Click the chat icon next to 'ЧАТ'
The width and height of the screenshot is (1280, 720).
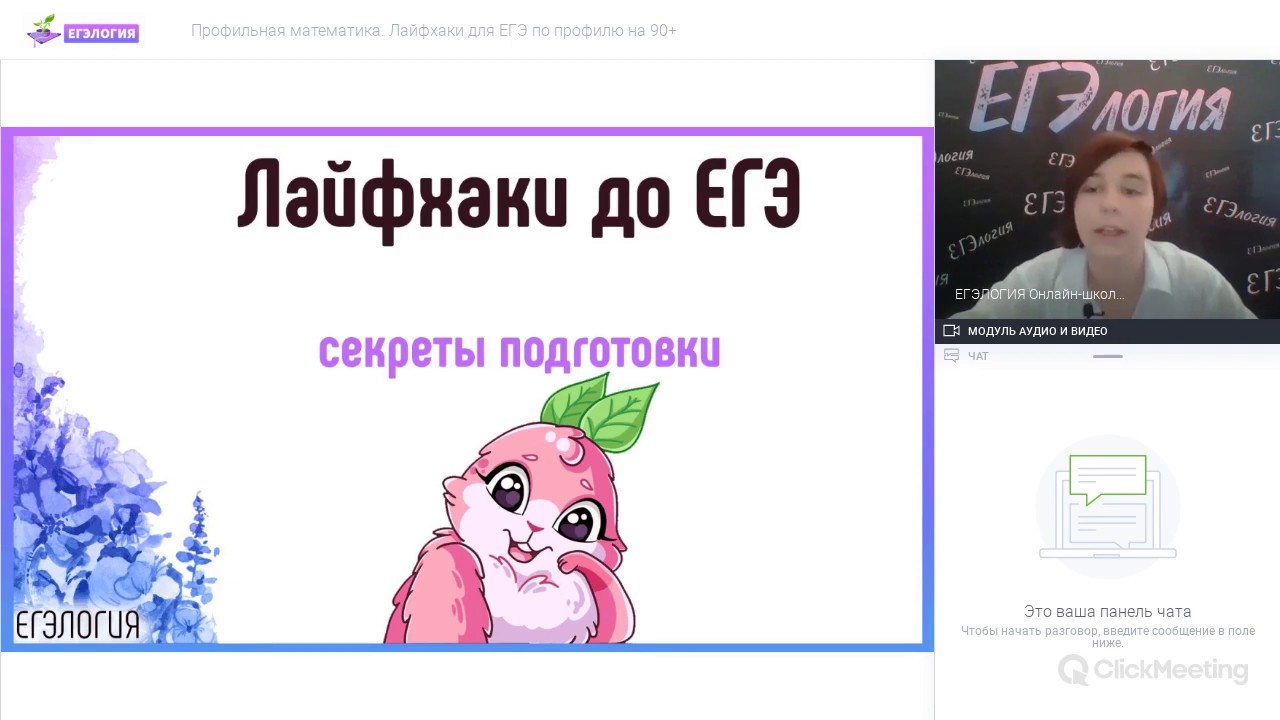(x=951, y=355)
